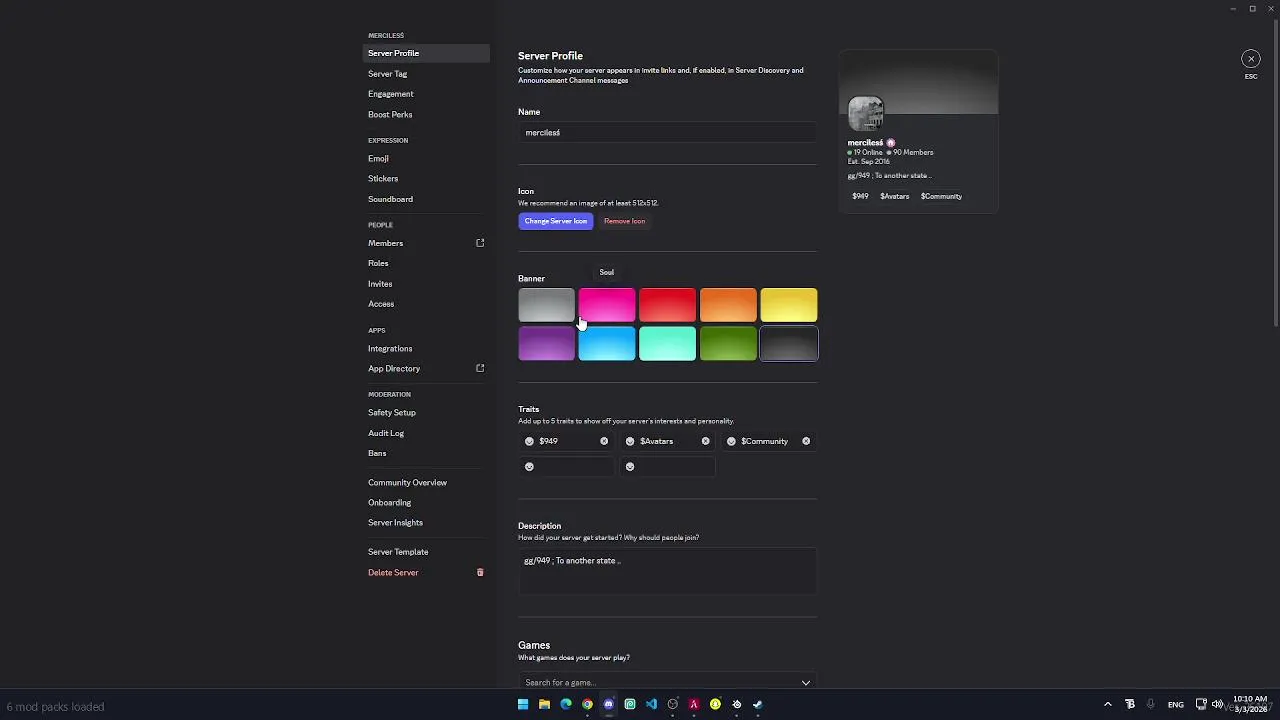1280x720 pixels.
Task: Choose the red banner swatch
Action: (x=667, y=305)
